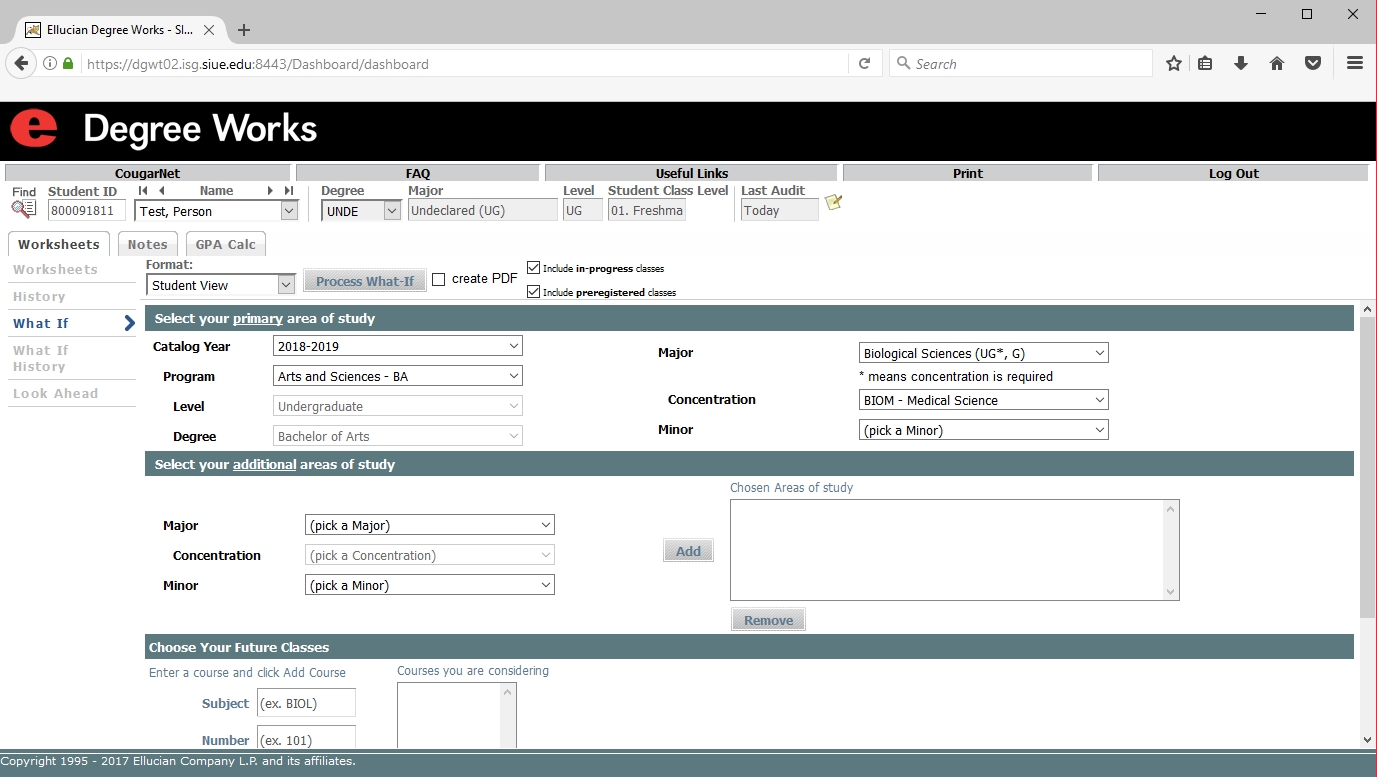Click the Find student magnifier icon
1377x777 pixels.
tap(23, 209)
